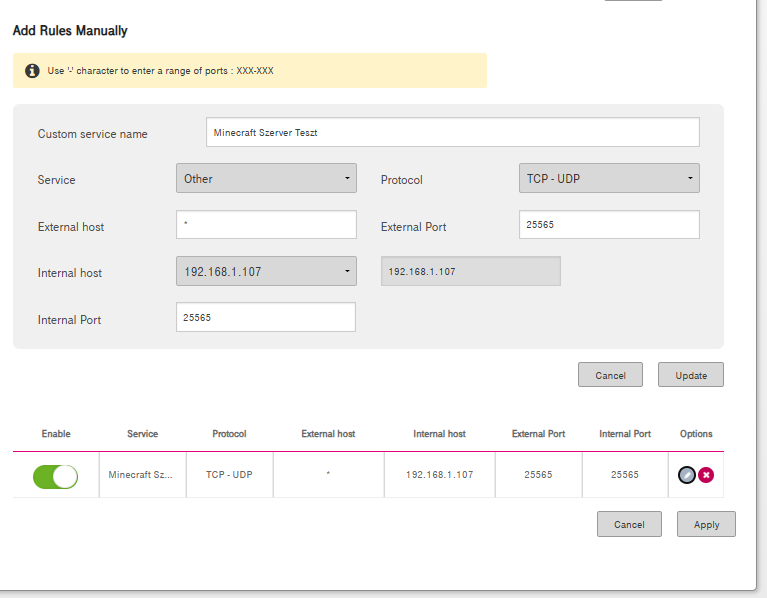
Task: Toggle the Minecraft rule enable switch
Action: pyautogui.click(x=55, y=477)
